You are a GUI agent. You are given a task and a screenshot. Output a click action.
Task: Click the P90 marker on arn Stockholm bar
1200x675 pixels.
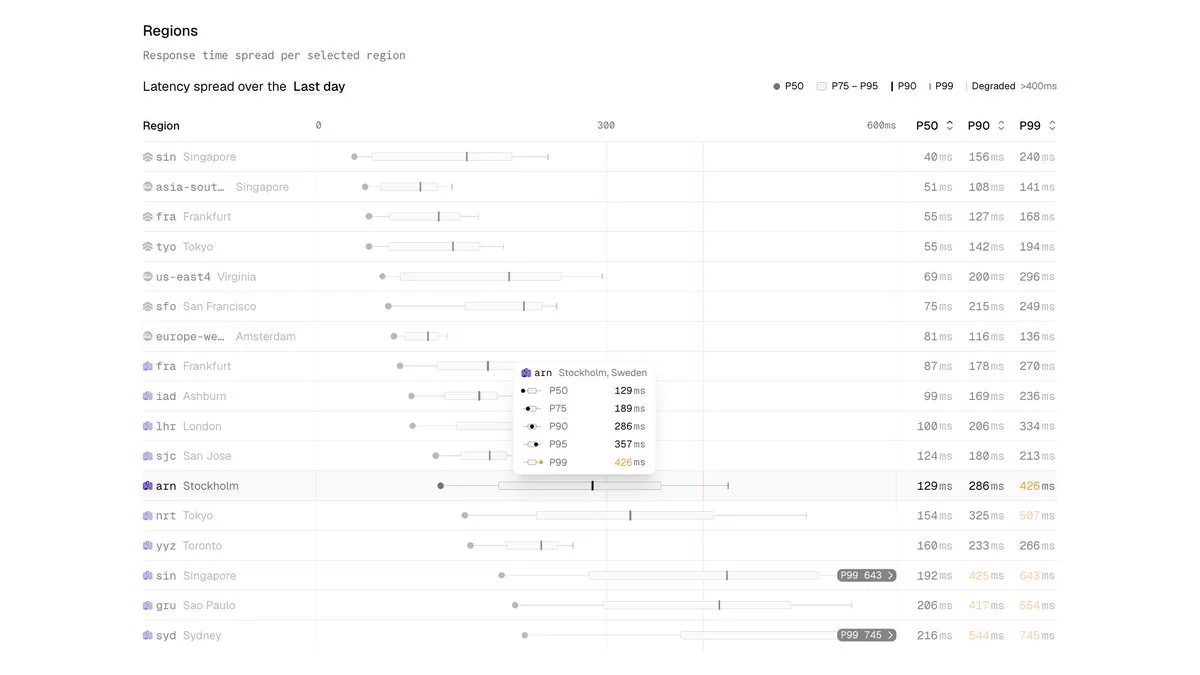592,486
